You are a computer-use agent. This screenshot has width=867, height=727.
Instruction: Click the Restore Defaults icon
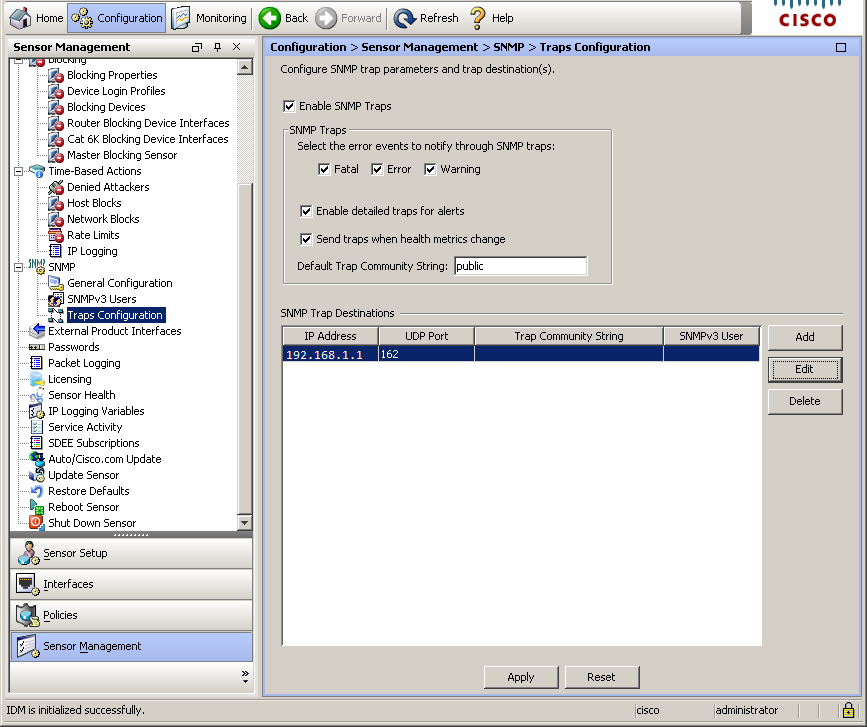[37, 491]
